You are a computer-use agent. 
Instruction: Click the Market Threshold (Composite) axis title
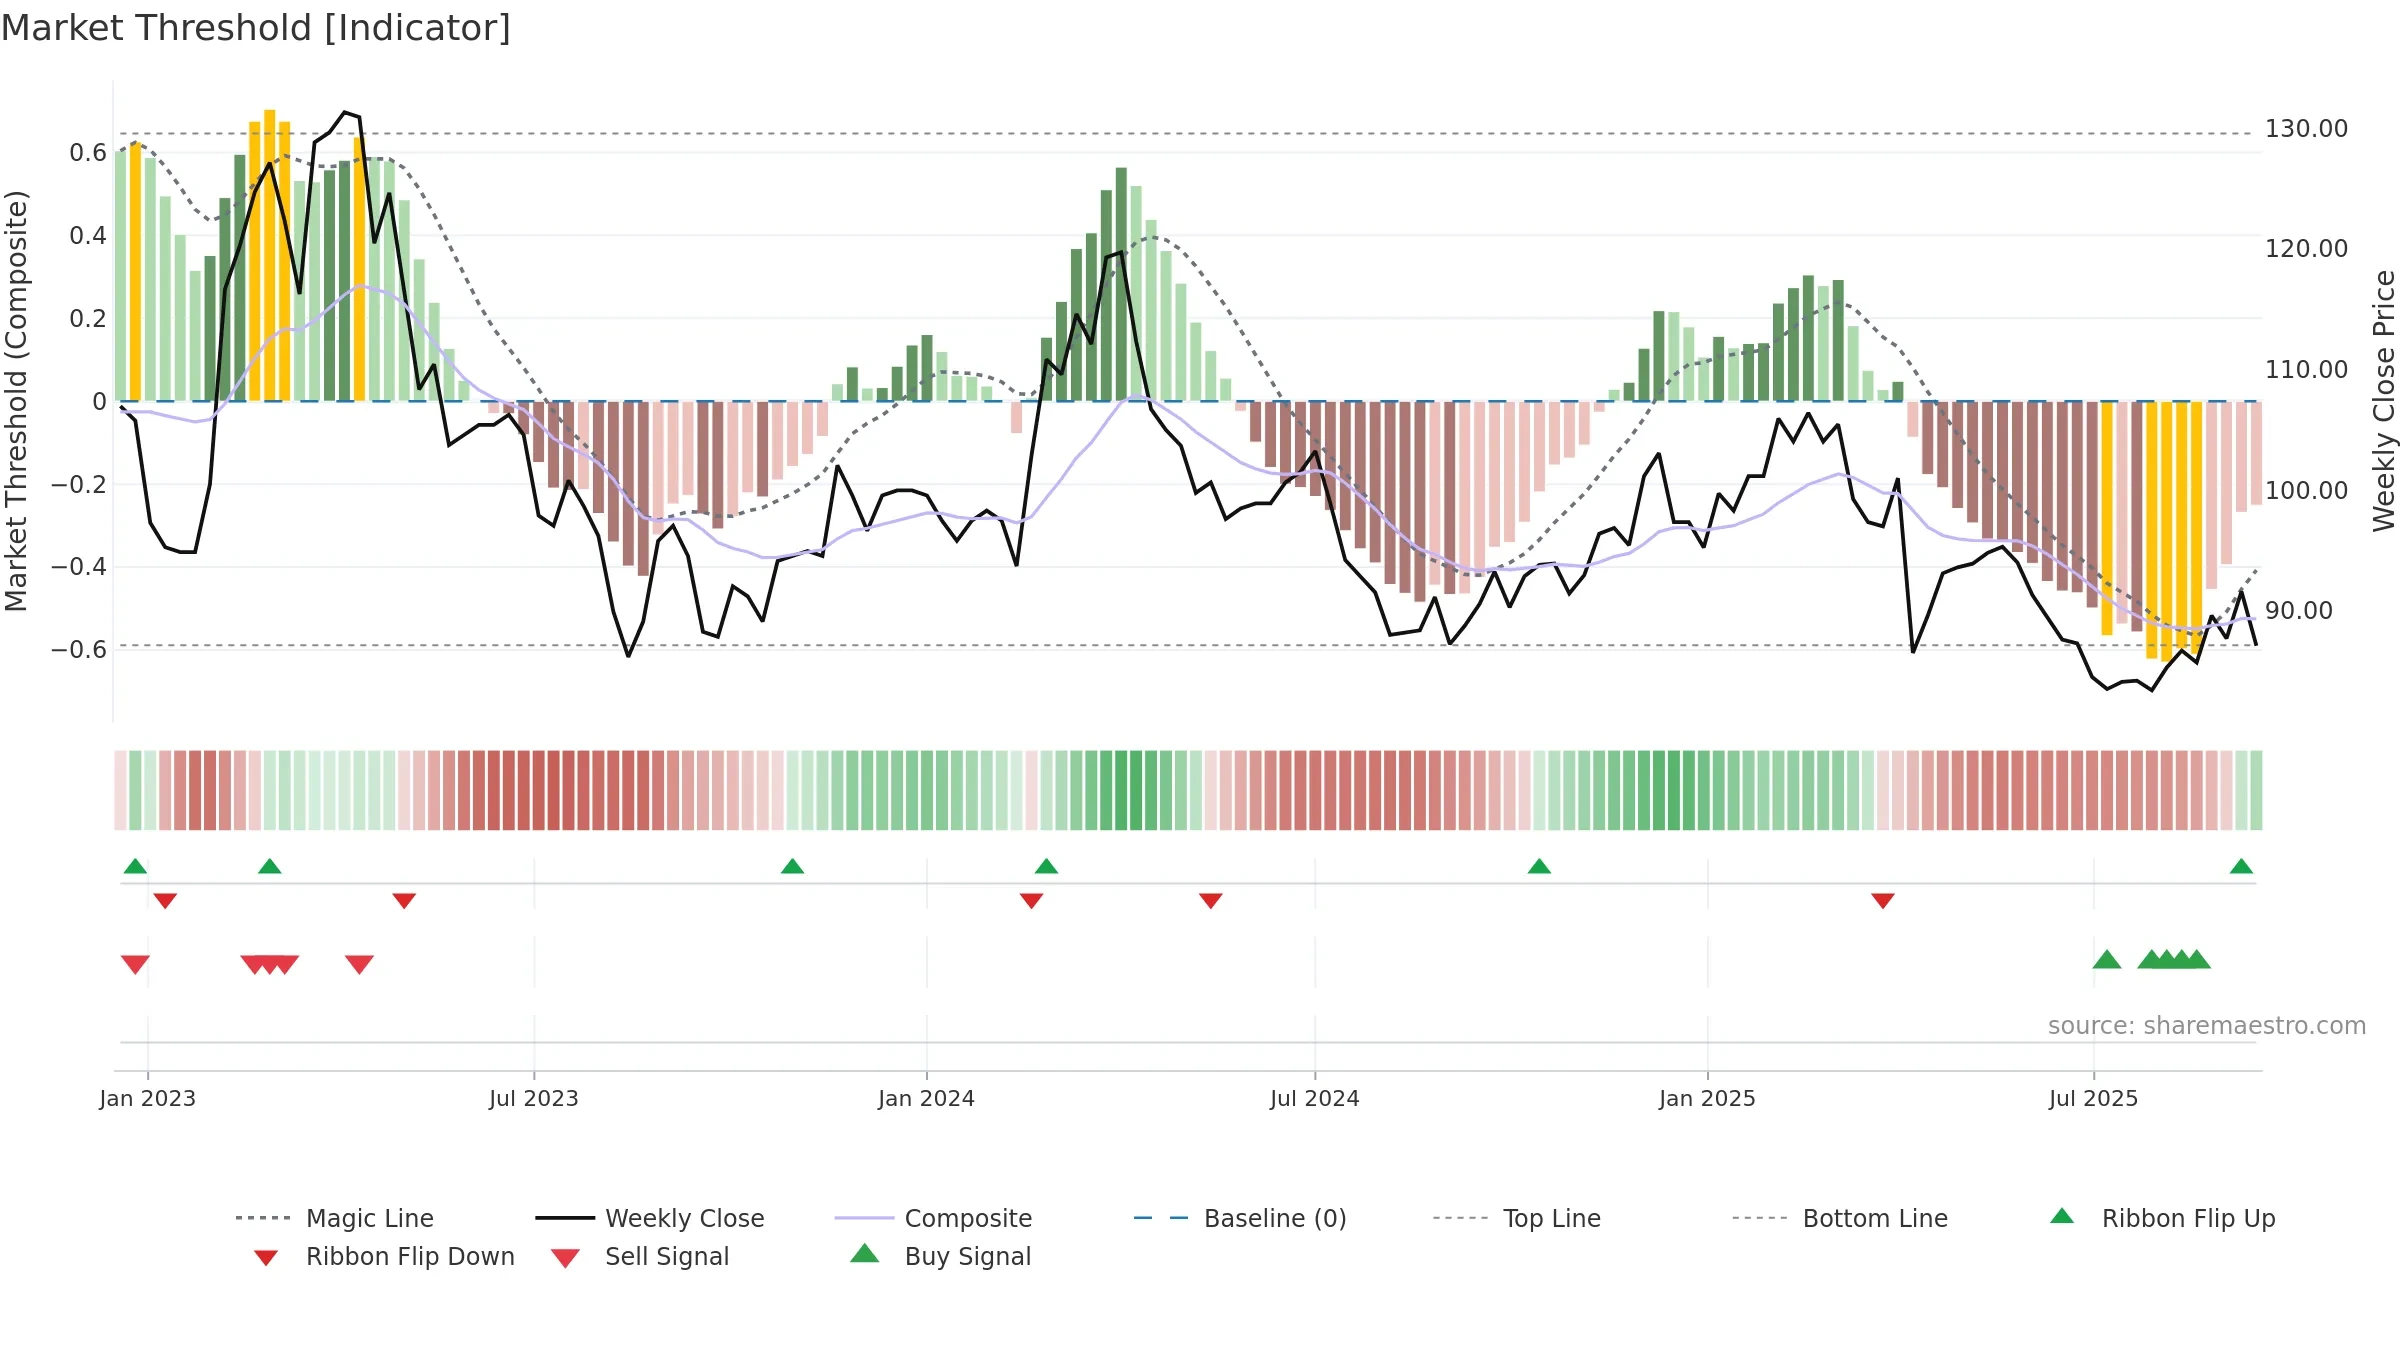point(16,401)
